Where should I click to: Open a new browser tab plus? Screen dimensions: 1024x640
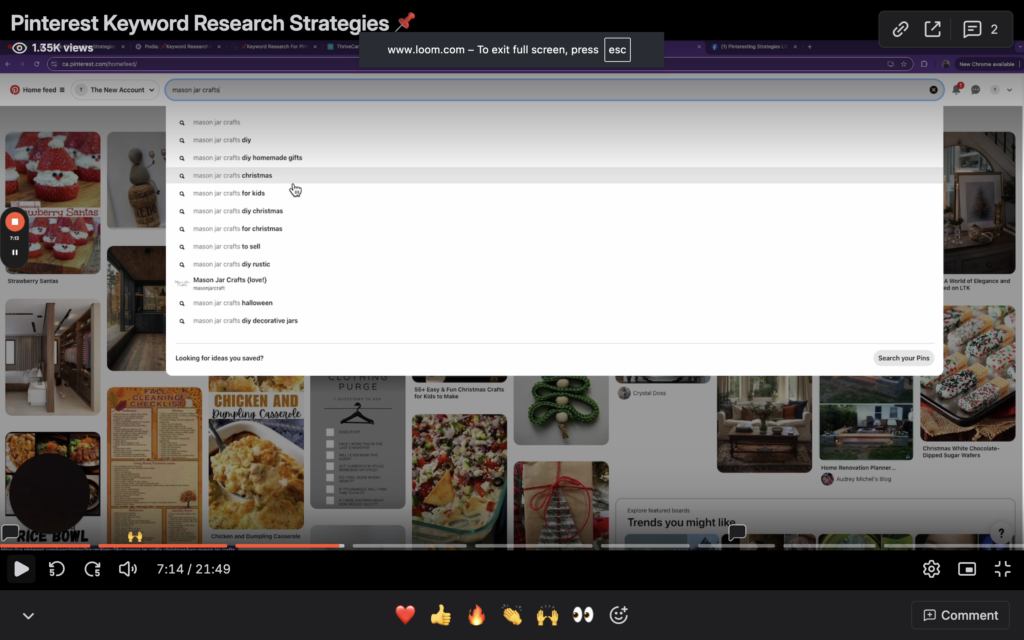click(810, 46)
